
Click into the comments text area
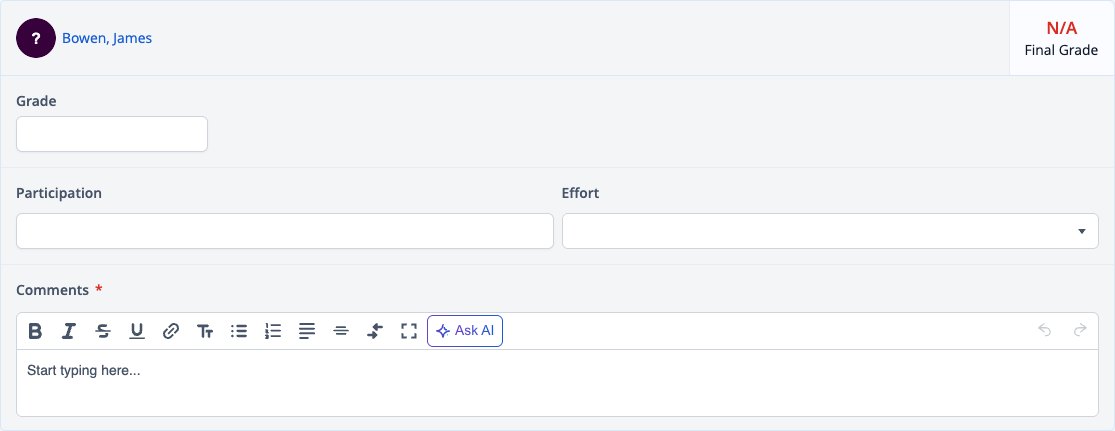coord(557,383)
